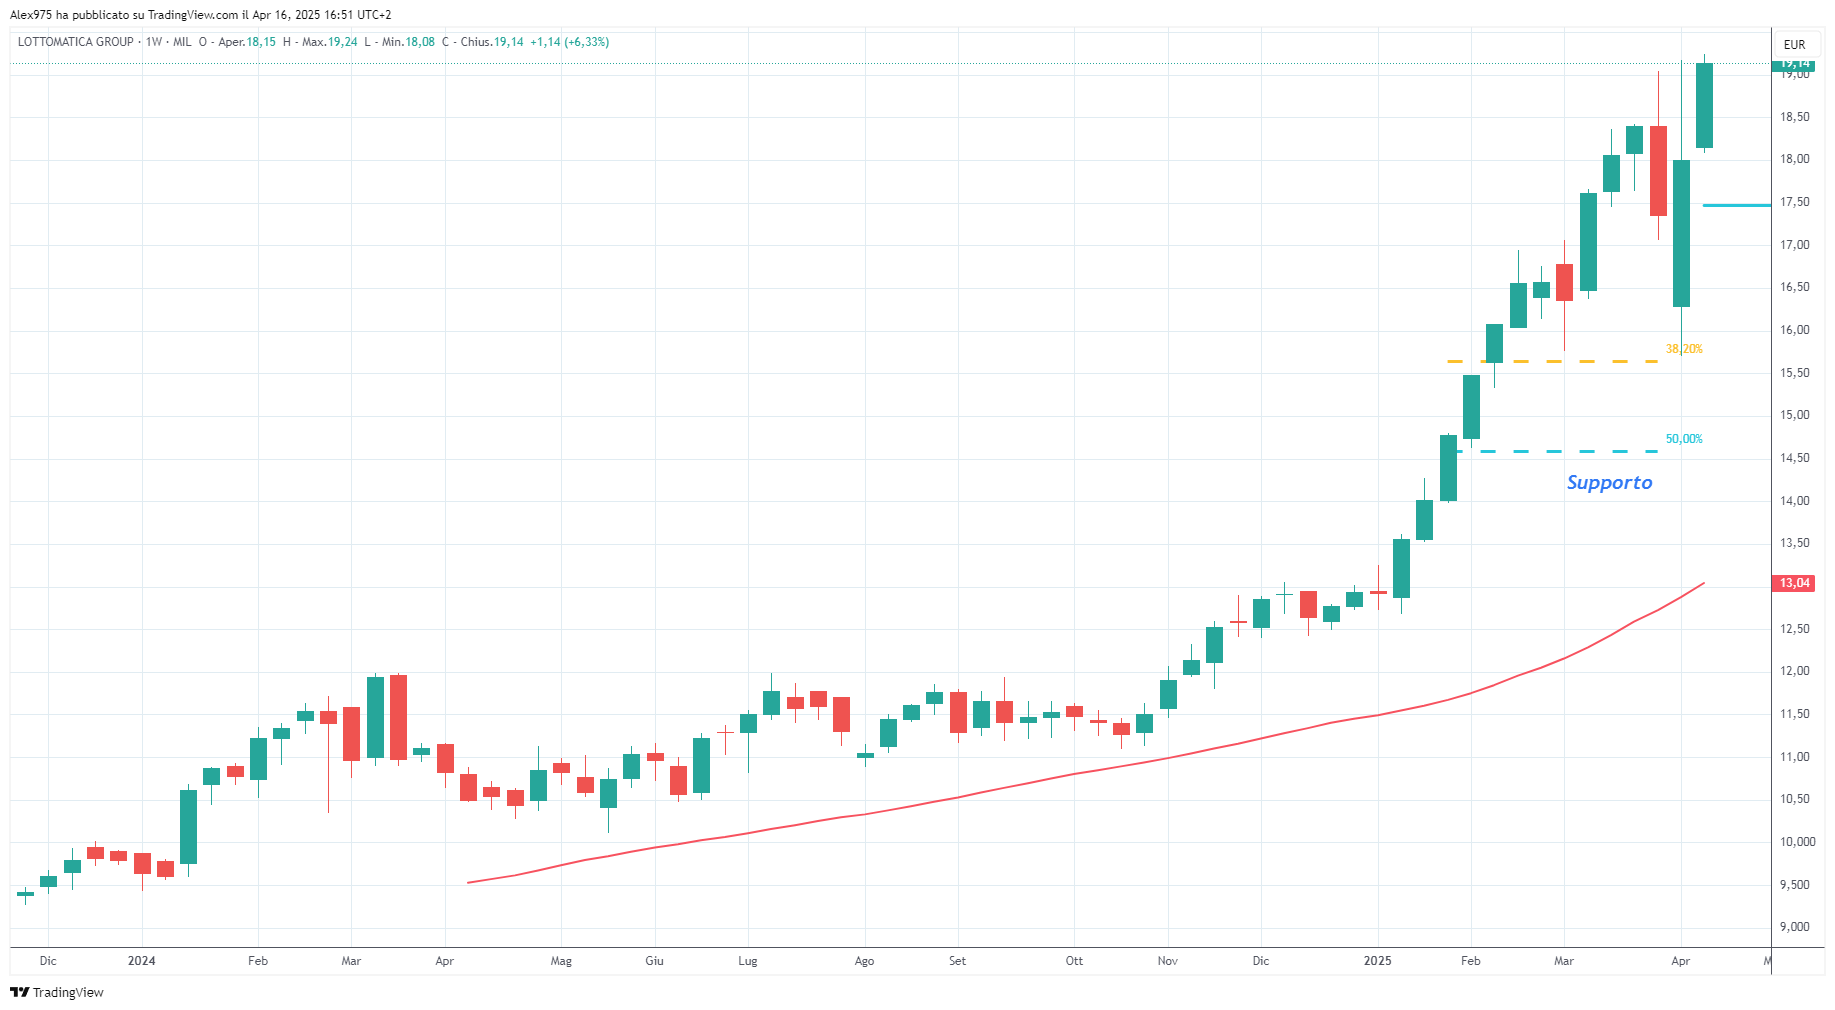Click the Mag label on time axis
The width and height of the screenshot is (1835, 1010).
(561, 961)
